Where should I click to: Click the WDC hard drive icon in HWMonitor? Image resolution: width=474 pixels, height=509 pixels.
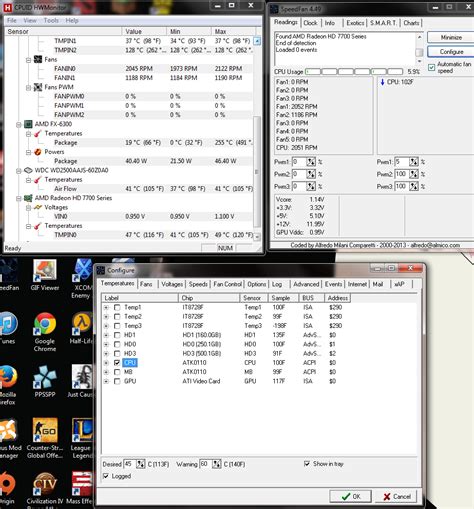[x=28, y=170]
